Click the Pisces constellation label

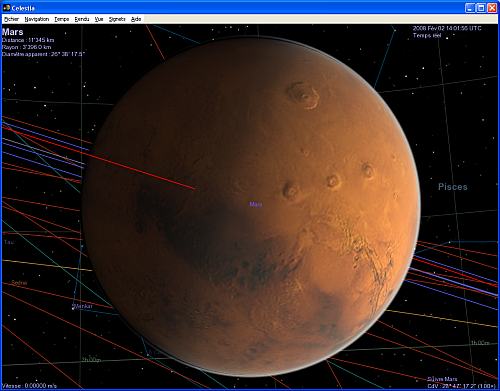(x=453, y=187)
